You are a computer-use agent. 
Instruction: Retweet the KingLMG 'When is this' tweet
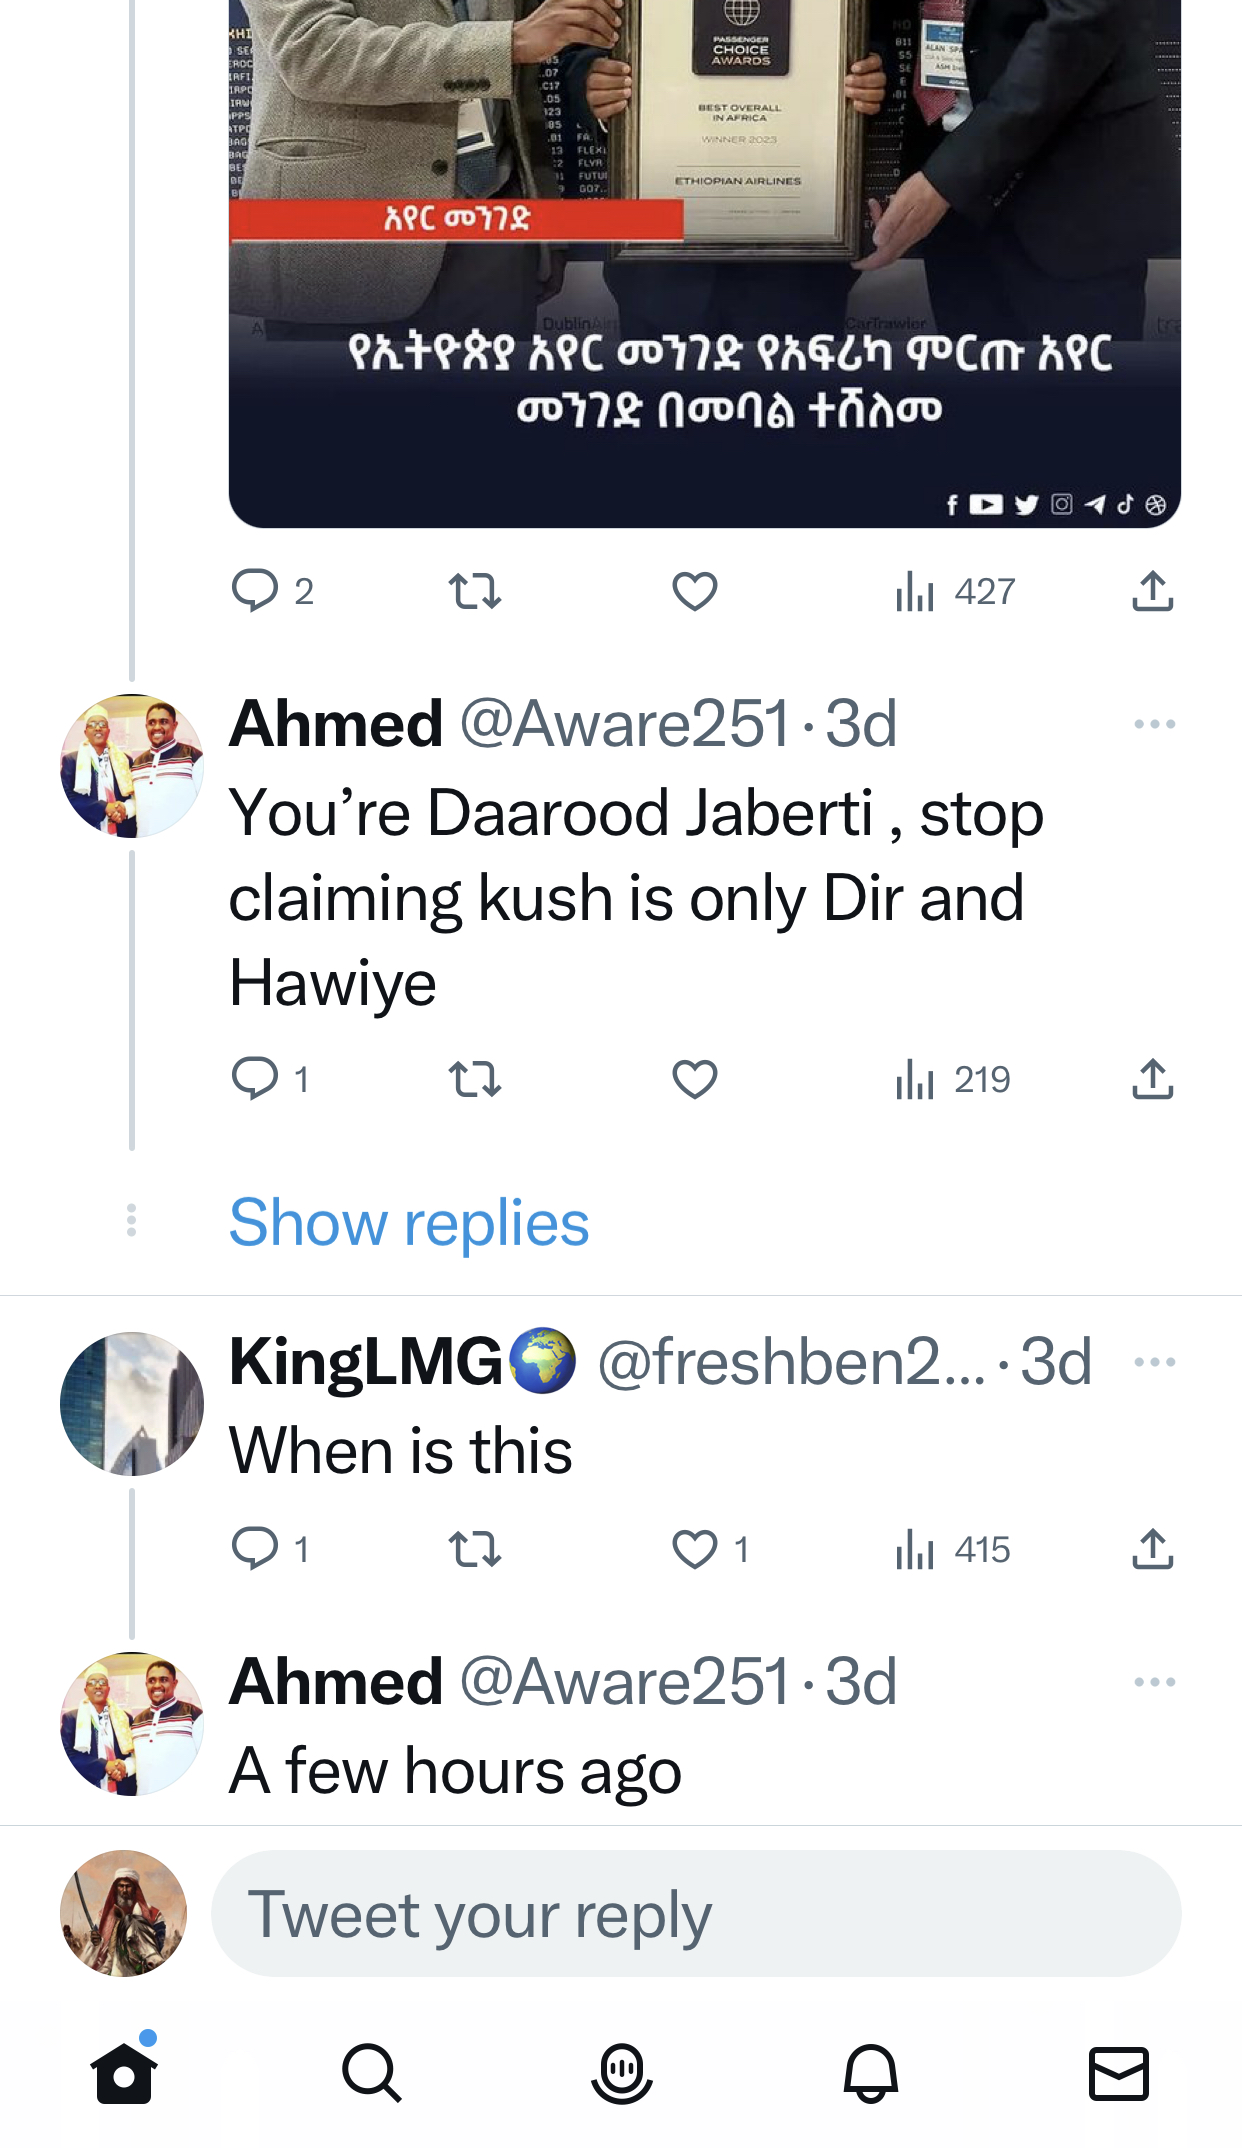pos(474,1550)
